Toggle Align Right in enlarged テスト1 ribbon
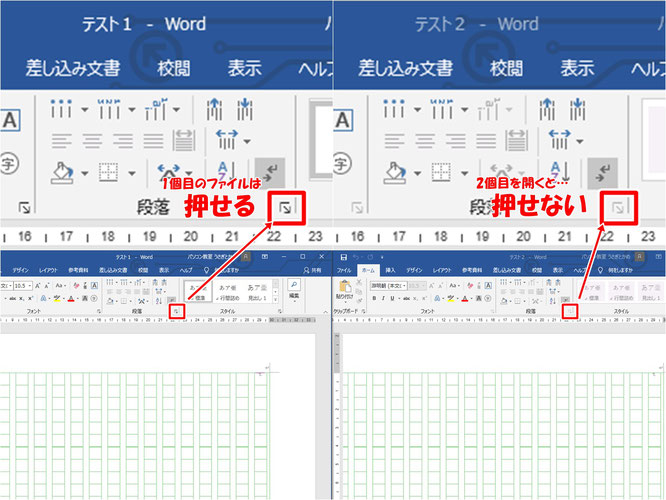 [123, 141]
